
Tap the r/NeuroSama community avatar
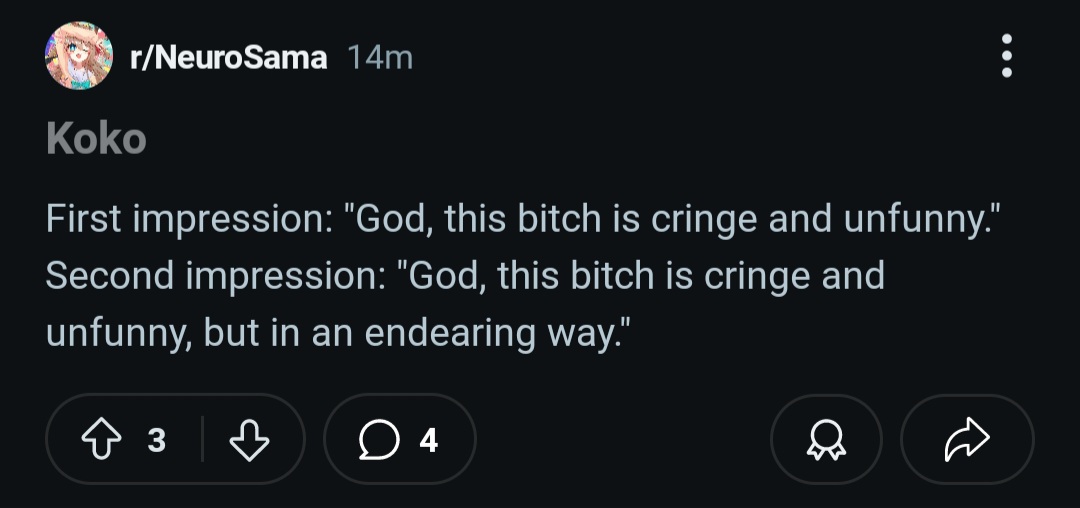(79, 56)
